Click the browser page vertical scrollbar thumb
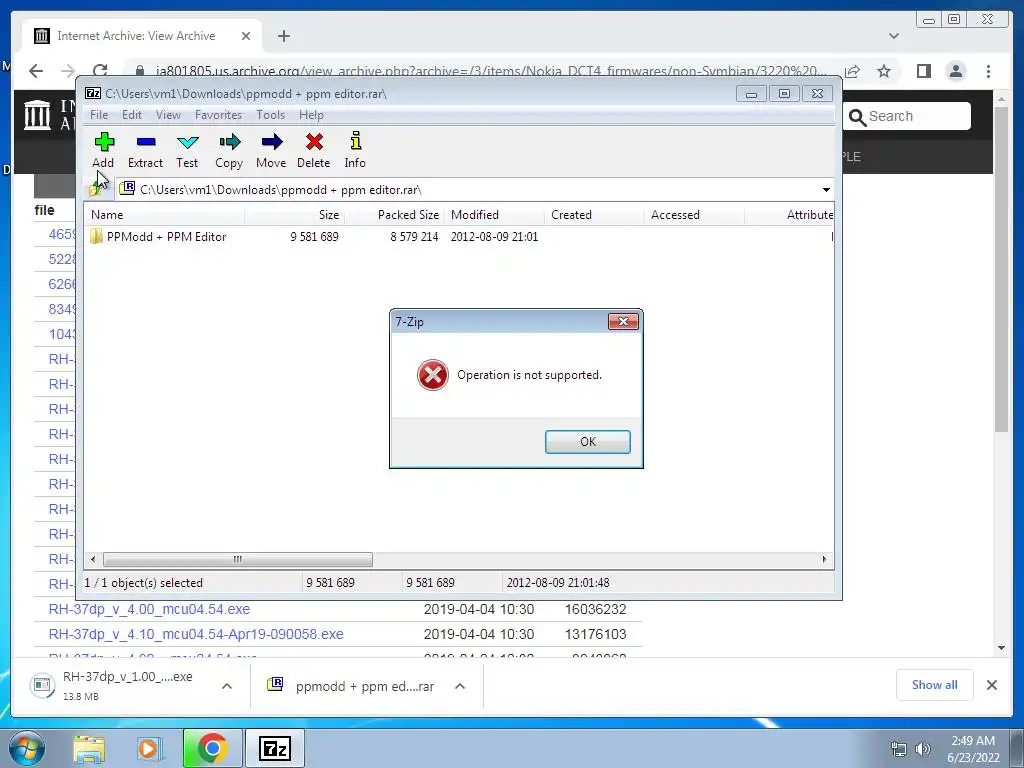 (1001, 269)
